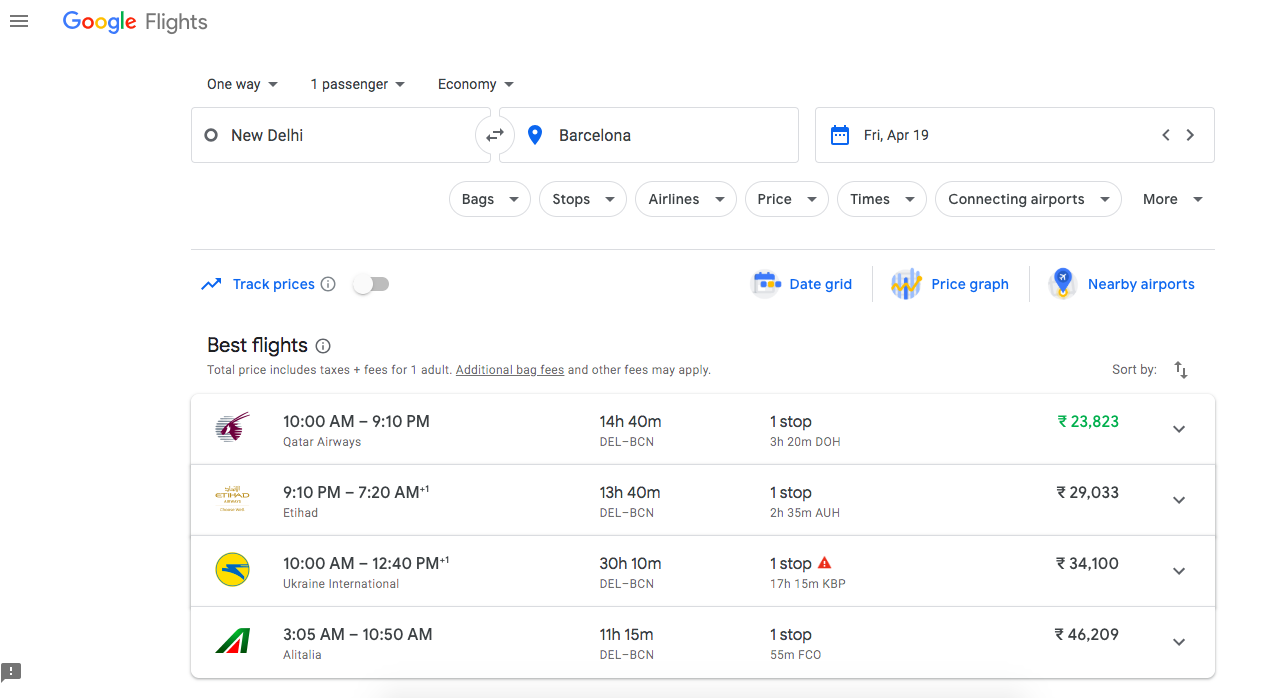Expand the Alitalia flight details

[1179, 642]
